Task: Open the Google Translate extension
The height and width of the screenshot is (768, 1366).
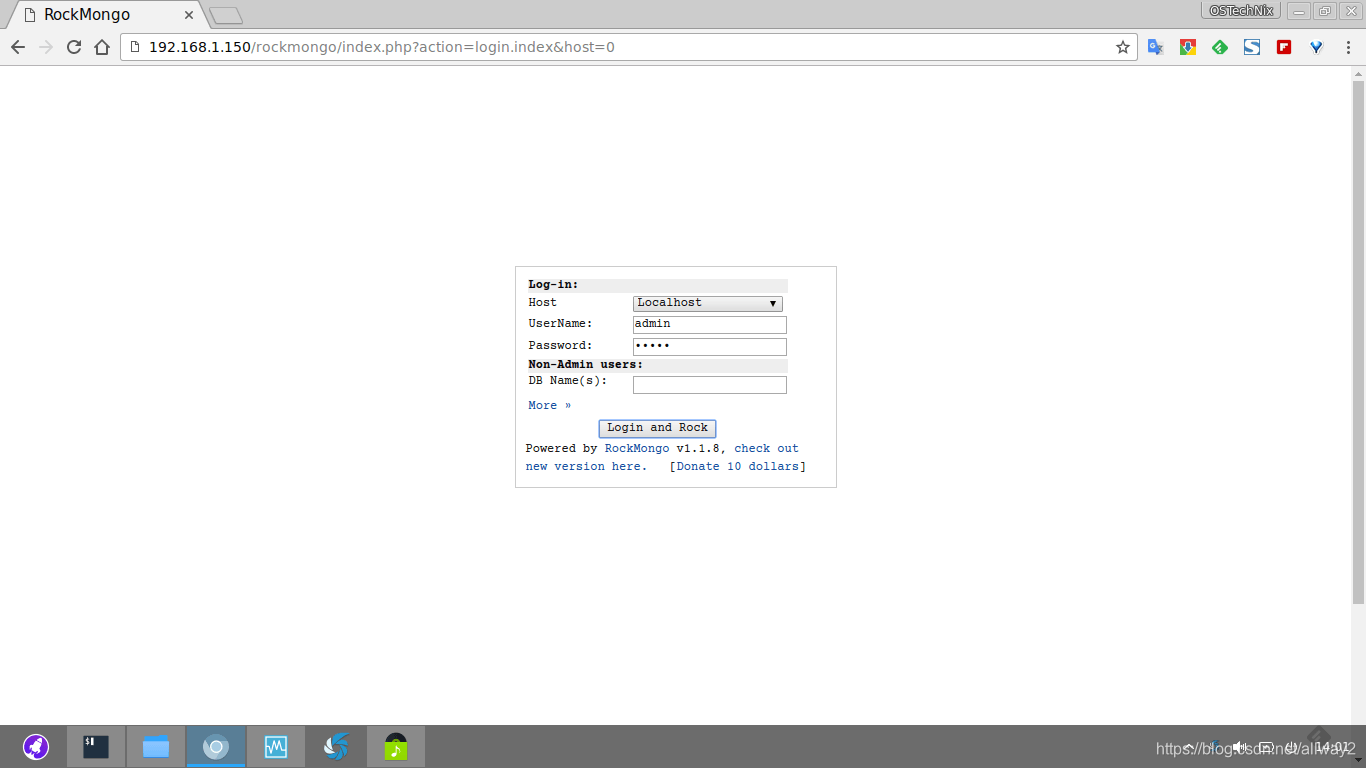Action: click(x=1155, y=46)
